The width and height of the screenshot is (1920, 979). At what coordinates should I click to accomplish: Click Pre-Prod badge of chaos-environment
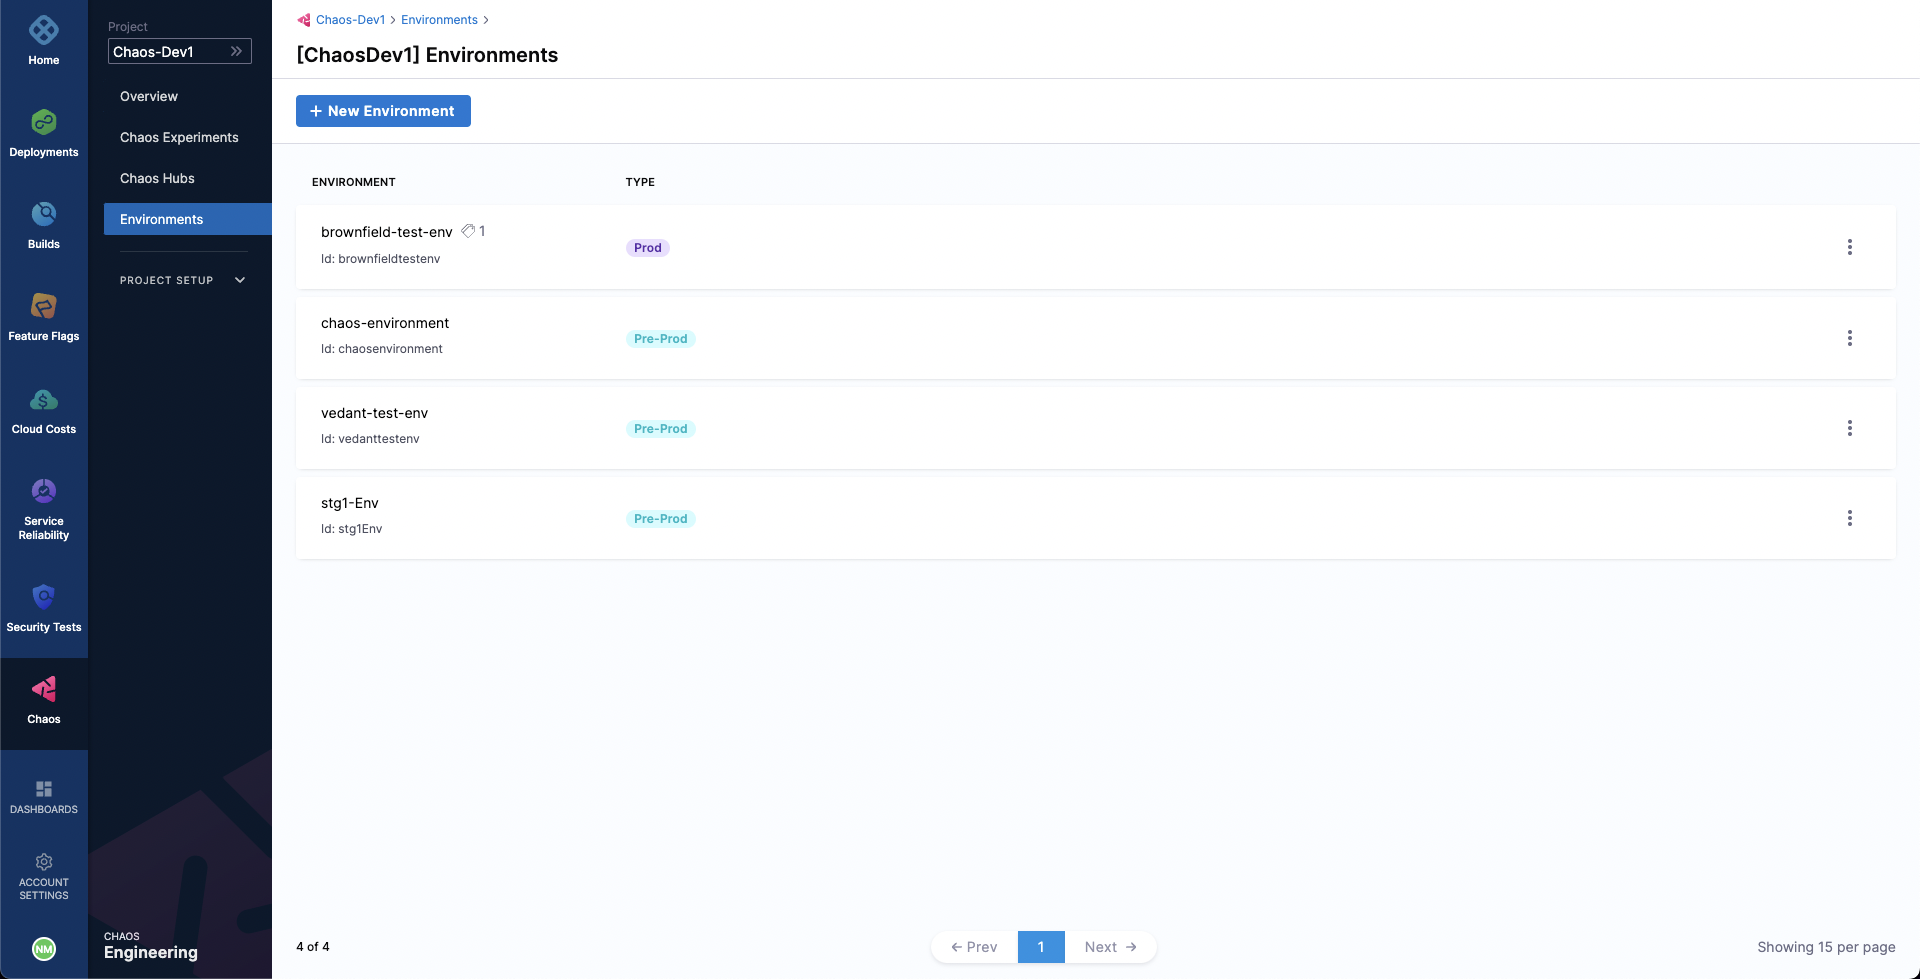pyautogui.click(x=660, y=339)
